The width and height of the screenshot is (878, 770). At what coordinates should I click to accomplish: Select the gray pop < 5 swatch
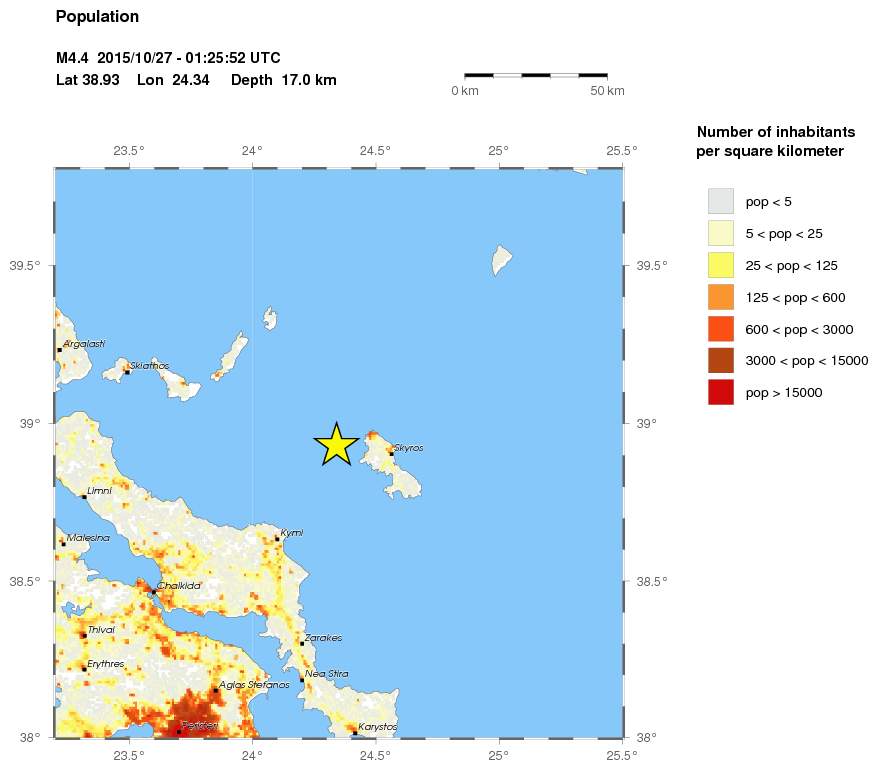pos(721,202)
